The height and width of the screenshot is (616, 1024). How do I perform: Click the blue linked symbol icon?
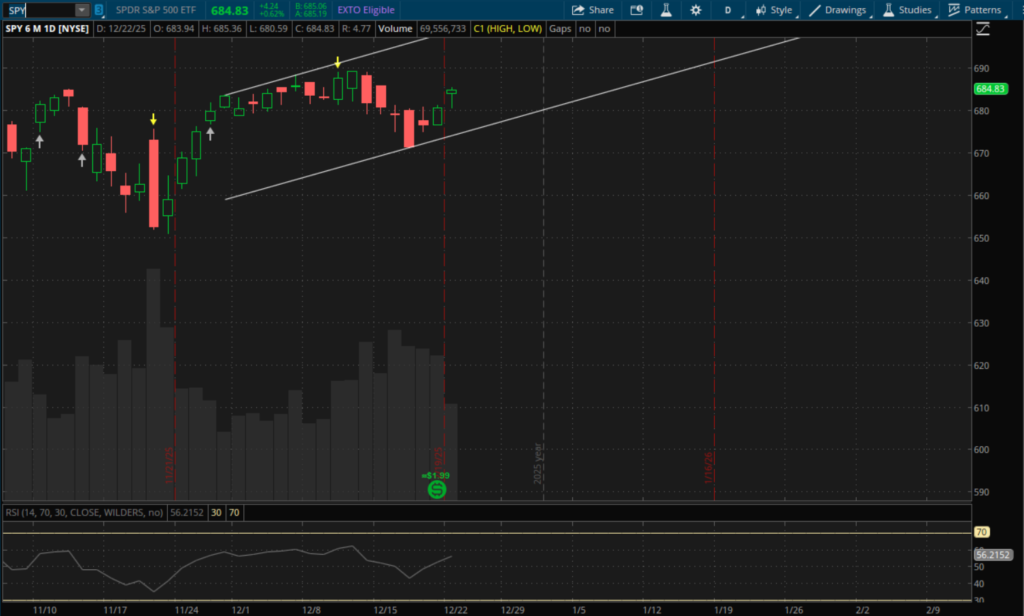coord(98,10)
